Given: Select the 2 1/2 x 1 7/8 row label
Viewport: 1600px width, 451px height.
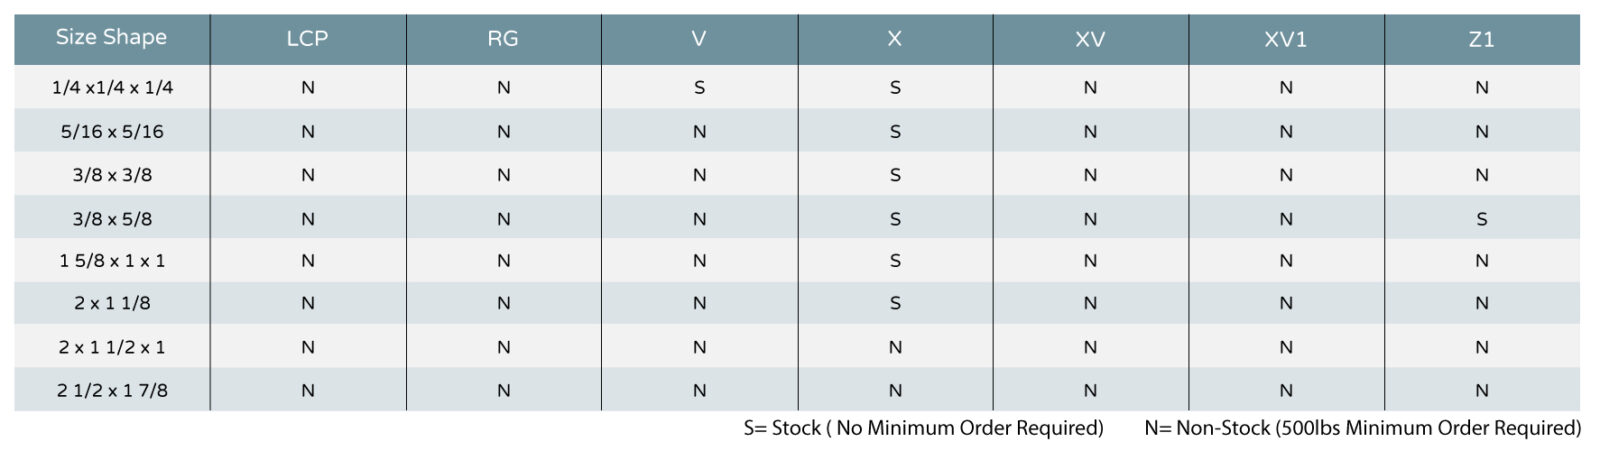Looking at the screenshot, I should 112,391.
